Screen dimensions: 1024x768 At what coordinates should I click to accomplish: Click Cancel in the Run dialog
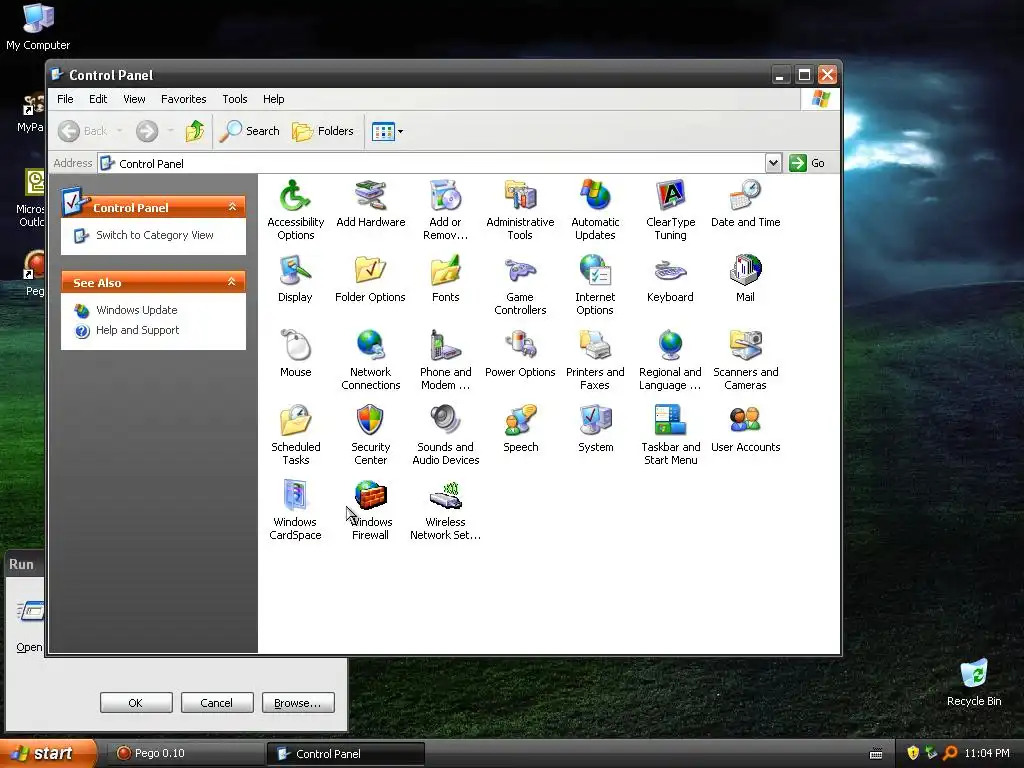click(x=217, y=703)
